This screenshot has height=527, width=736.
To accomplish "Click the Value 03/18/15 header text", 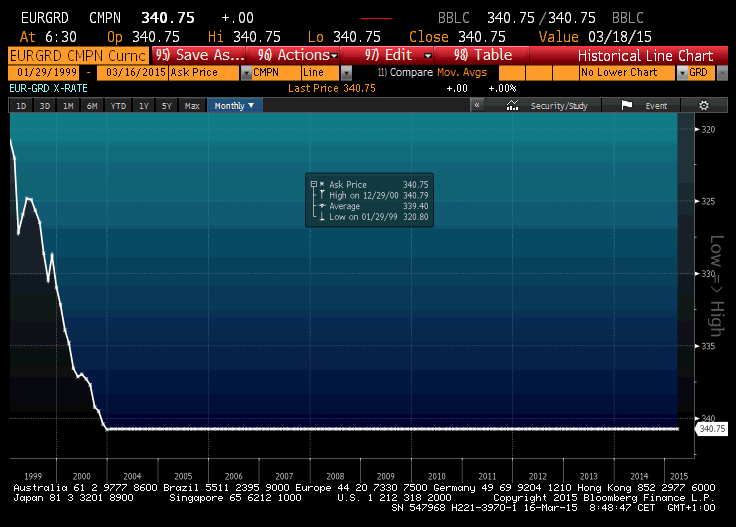I will pyautogui.click(x=595, y=37).
